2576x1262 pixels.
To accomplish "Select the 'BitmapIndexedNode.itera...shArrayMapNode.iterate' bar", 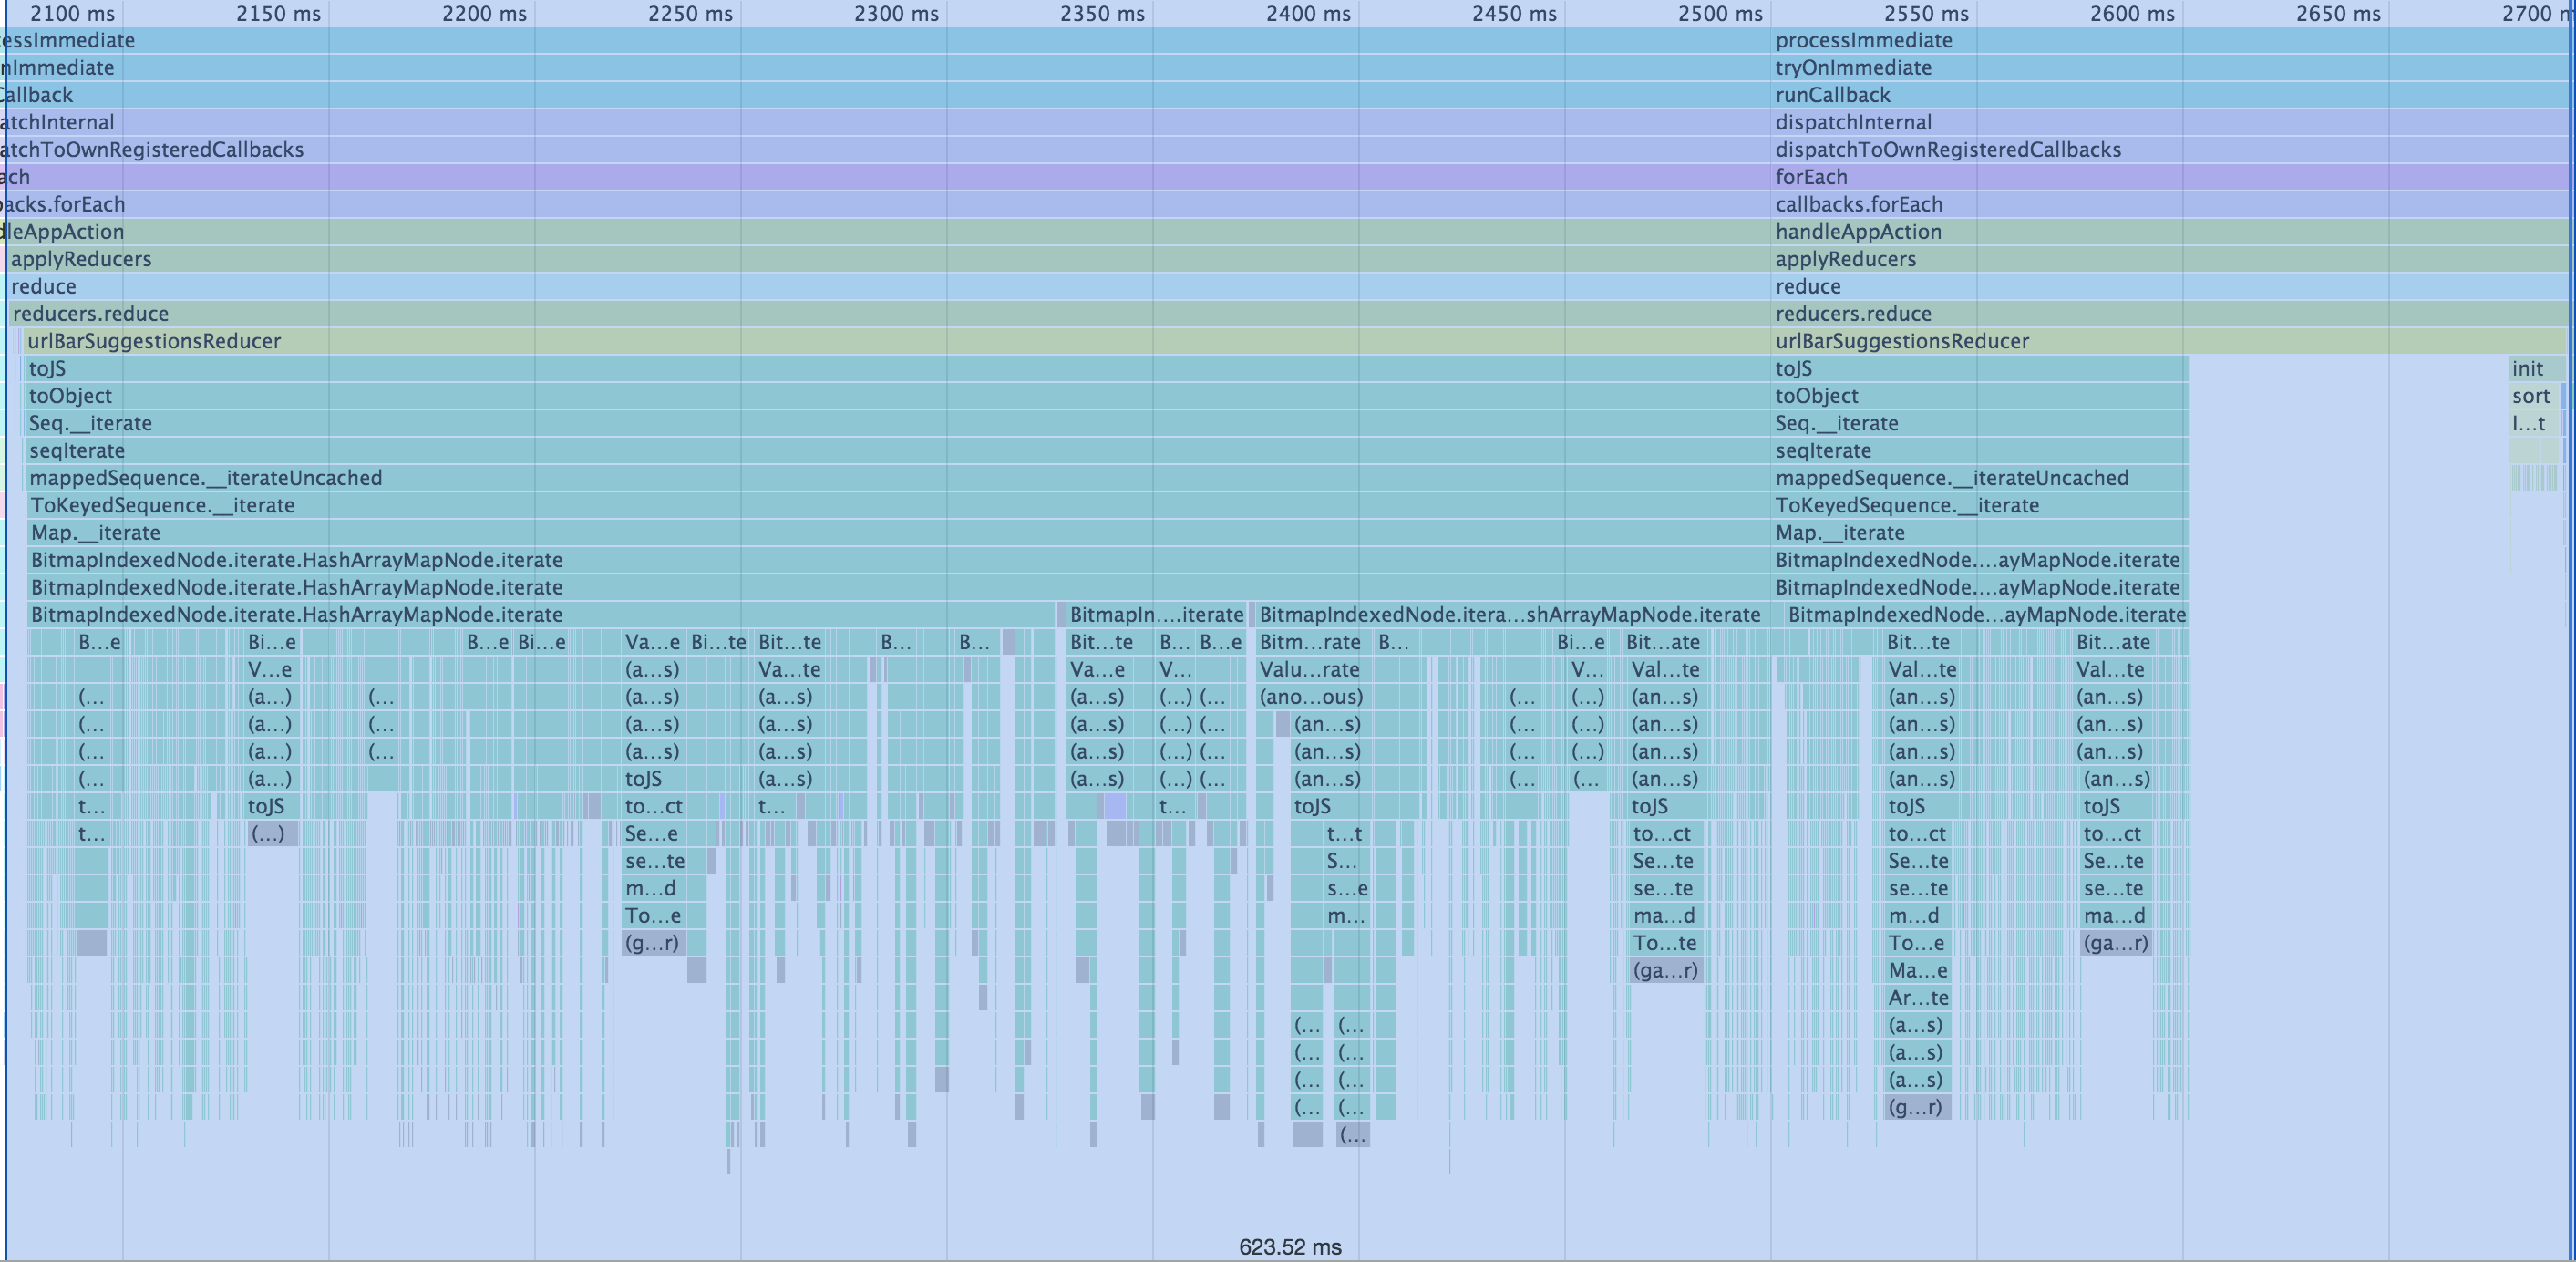I will click(1509, 615).
